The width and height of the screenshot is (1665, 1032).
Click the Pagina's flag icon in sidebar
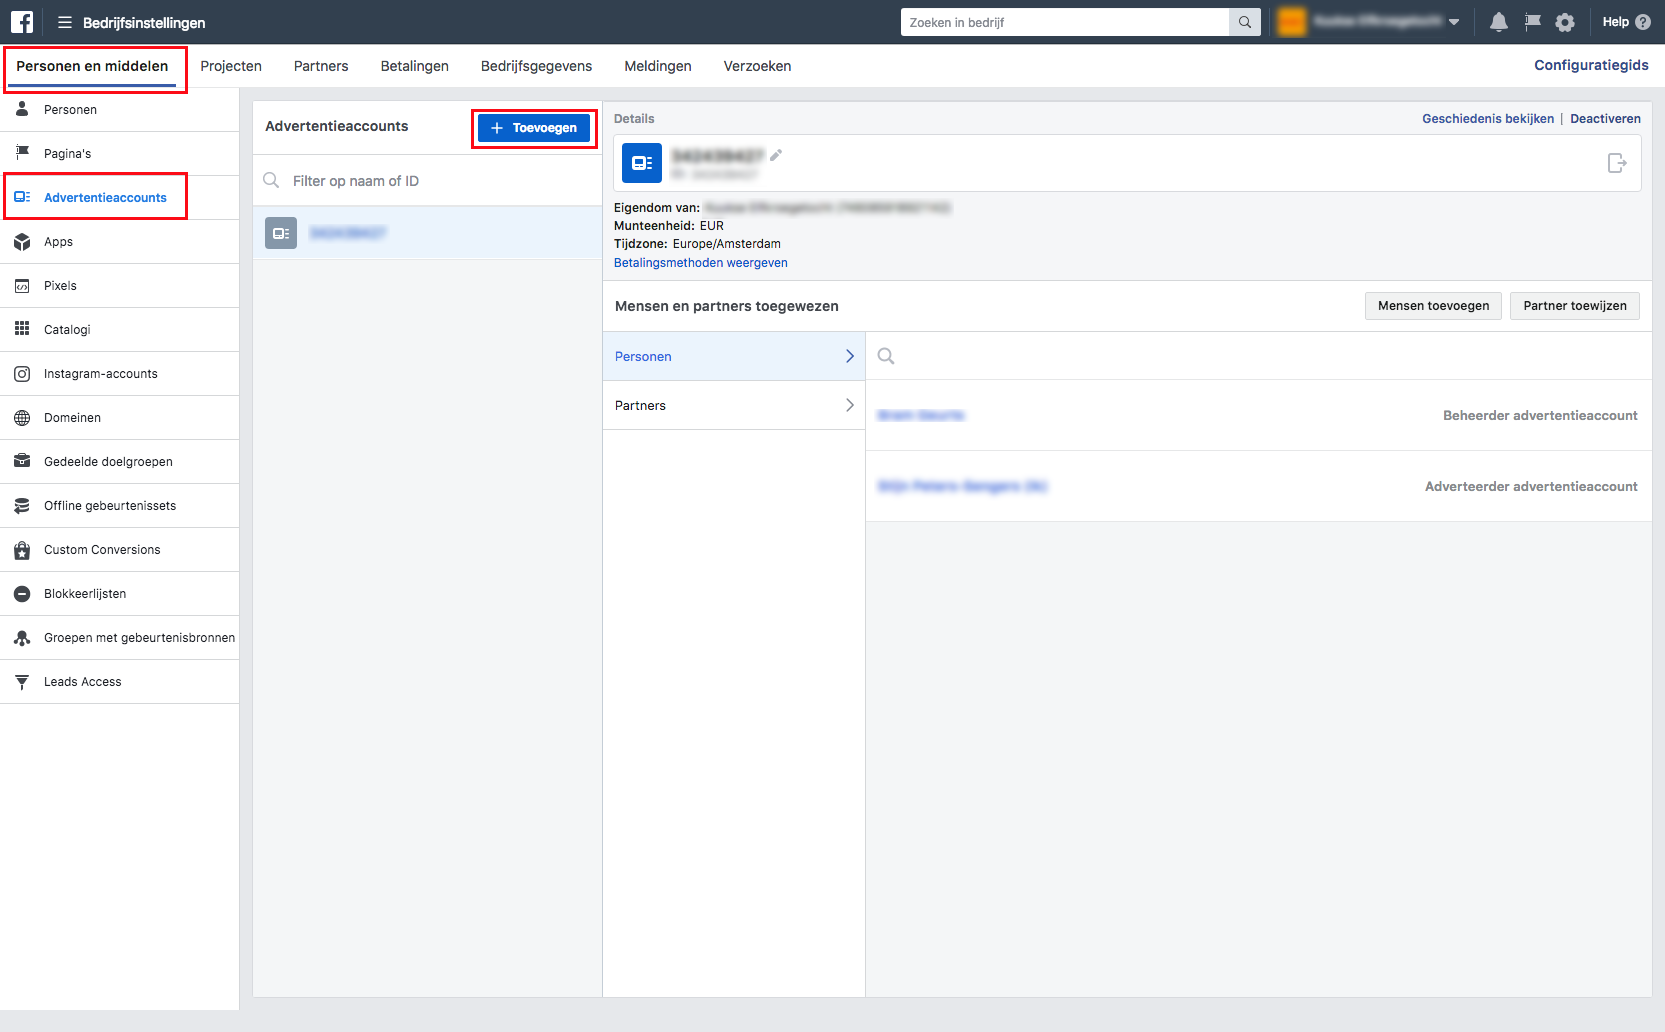22,153
